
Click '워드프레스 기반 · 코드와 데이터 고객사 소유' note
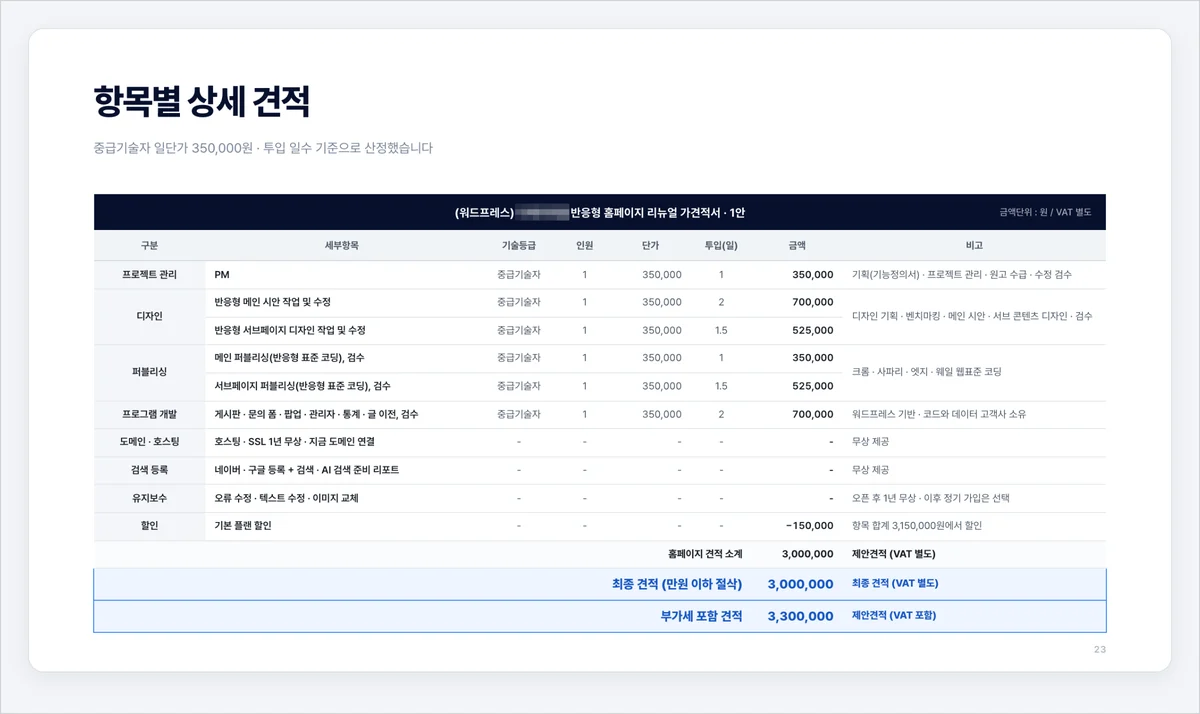coord(938,414)
